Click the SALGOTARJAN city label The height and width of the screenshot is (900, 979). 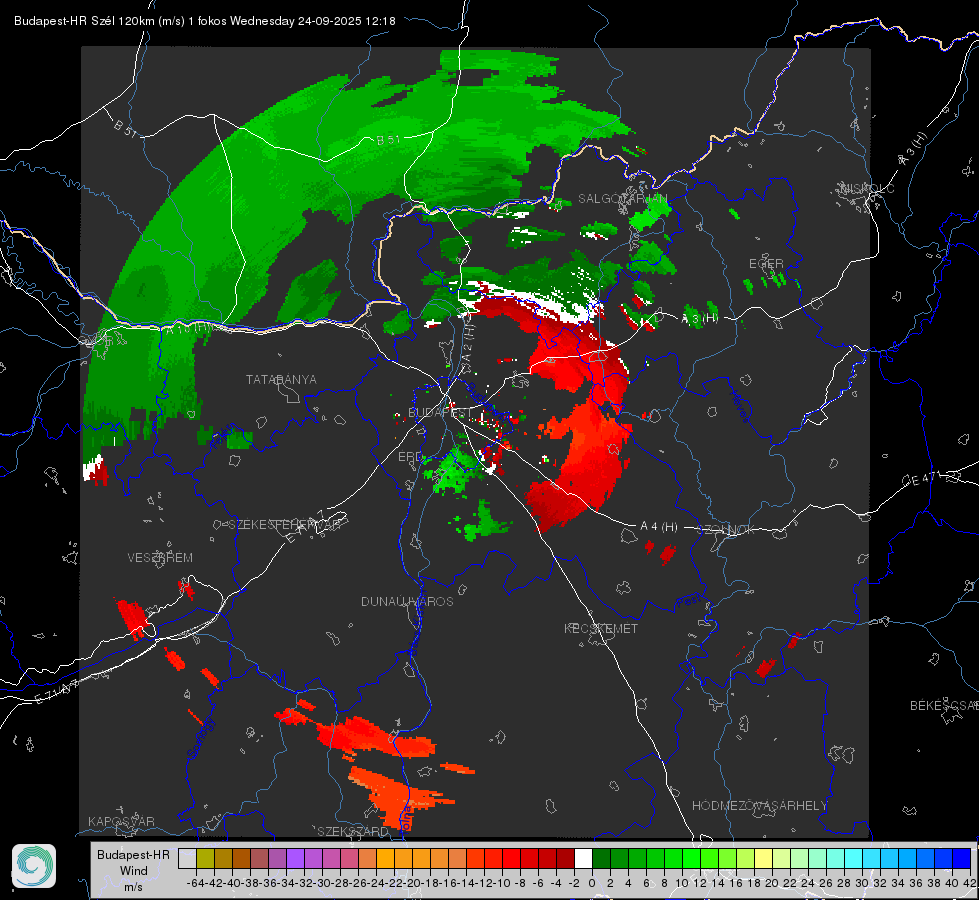(x=623, y=199)
